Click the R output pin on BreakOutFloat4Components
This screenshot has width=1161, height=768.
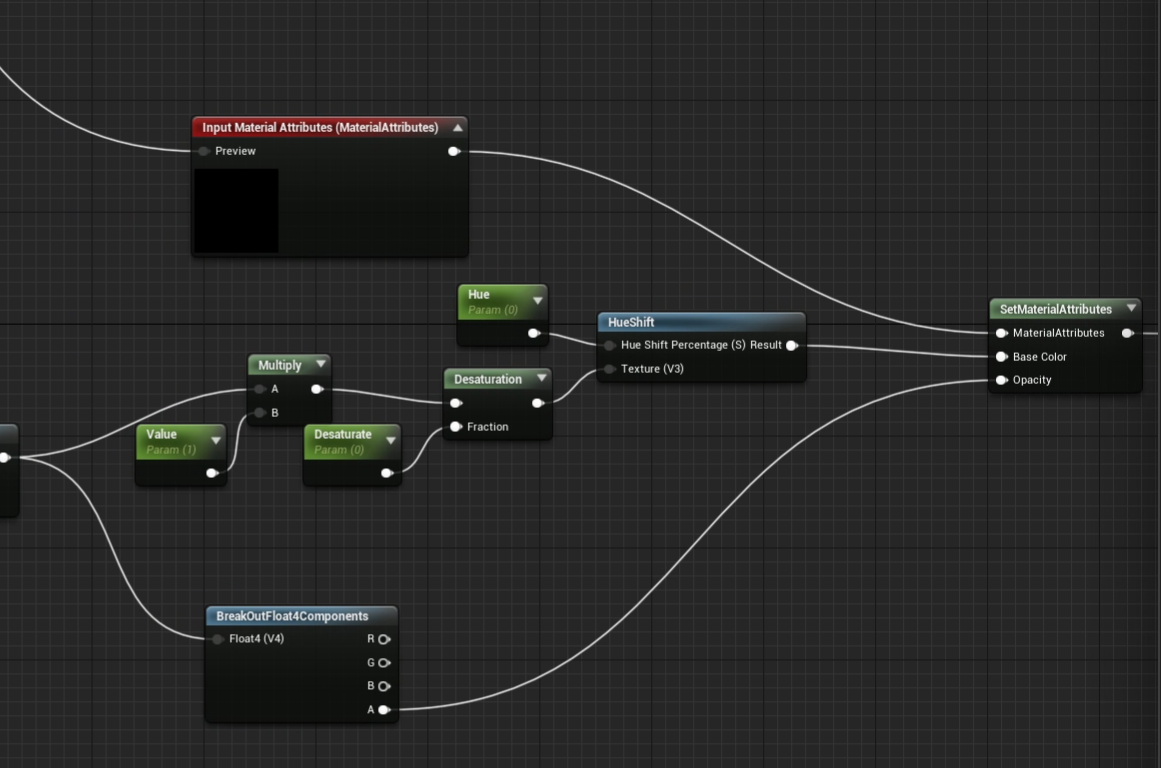384,638
